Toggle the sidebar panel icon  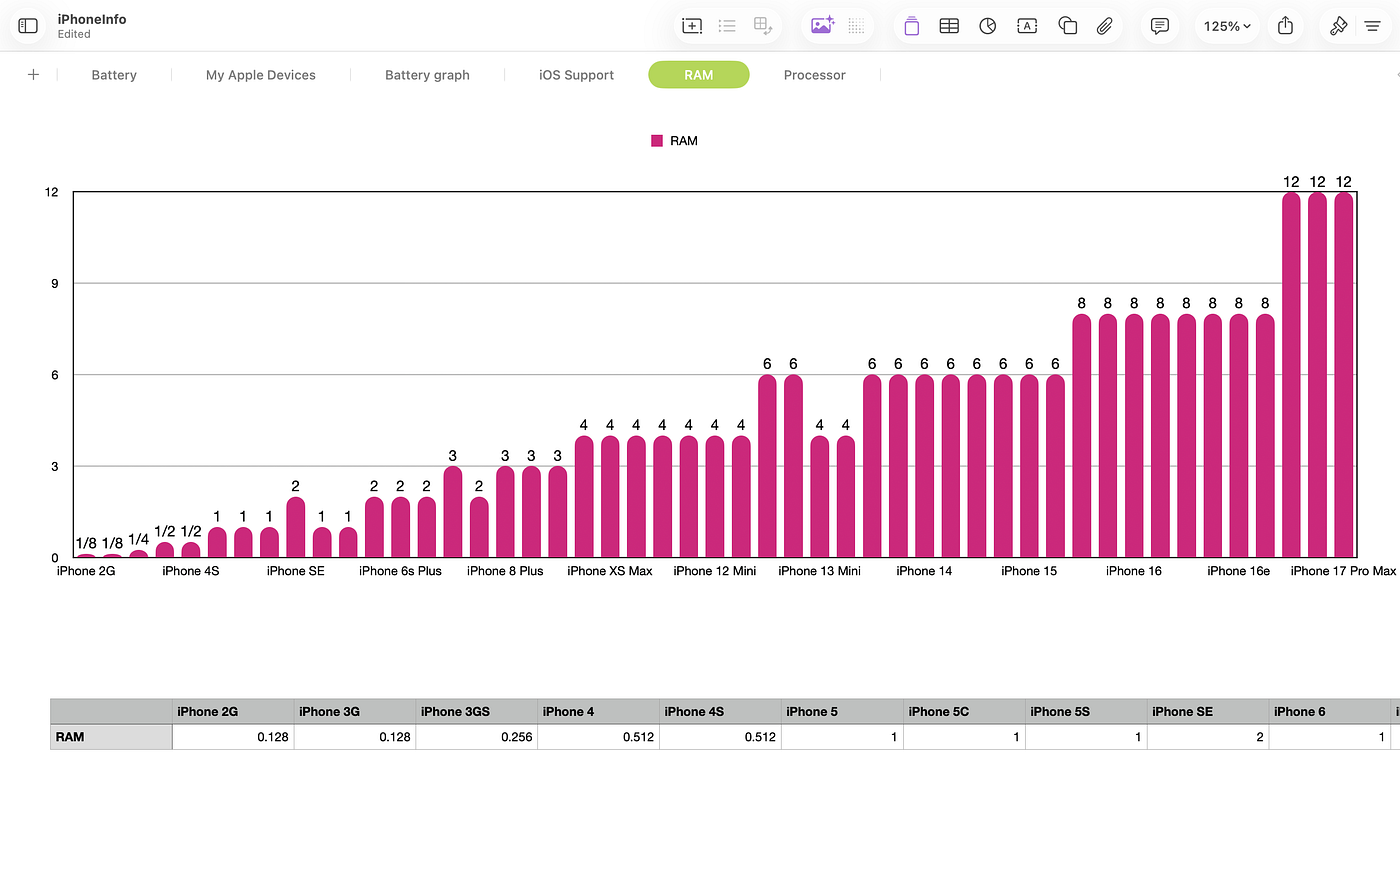28,26
